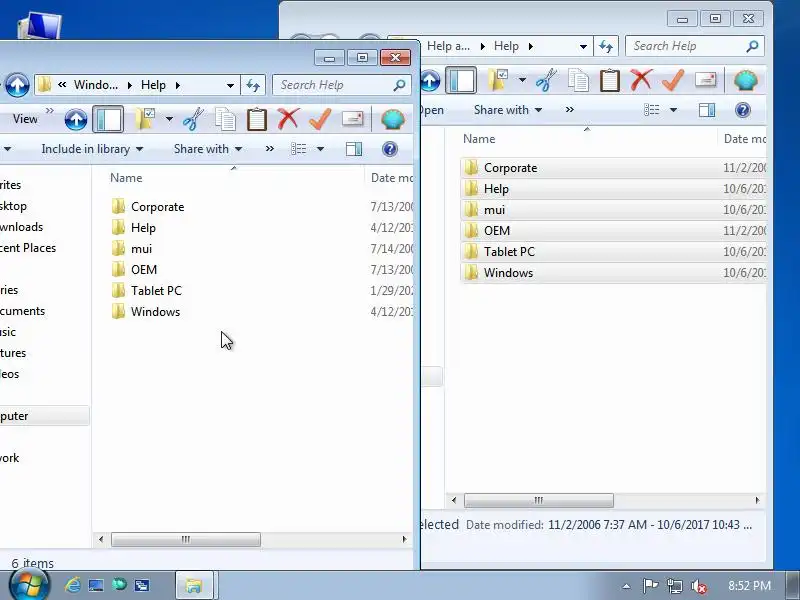Screen dimensions: 800x600
Task: Click Name column header in front window
Action: [126, 178]
